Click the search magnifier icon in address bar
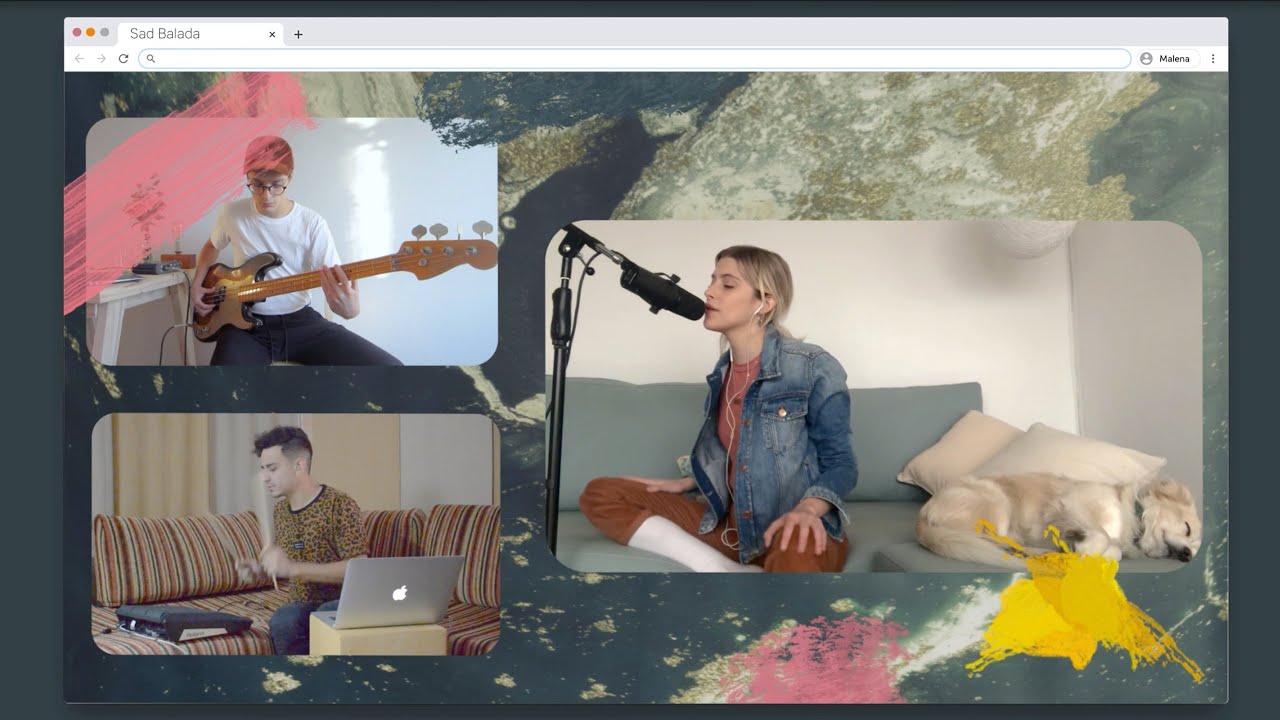This screenshot has width=1280, height=720. tap(151, 59)
